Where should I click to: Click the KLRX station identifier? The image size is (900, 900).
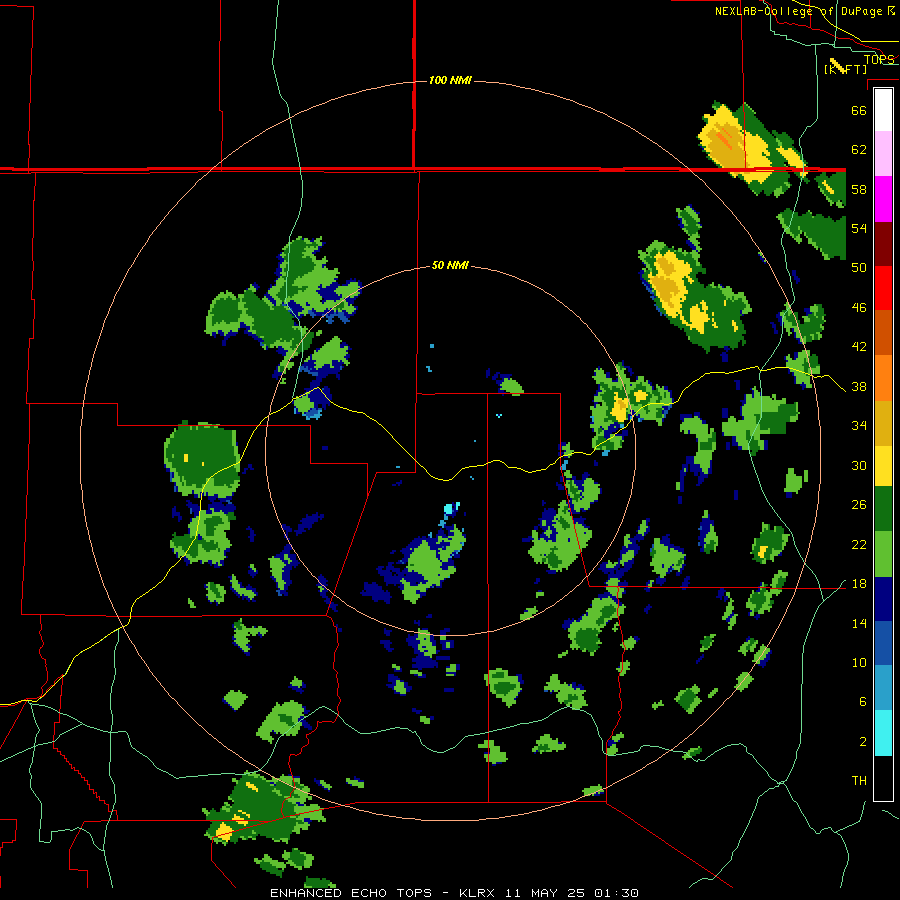click(x=479, y=893)
